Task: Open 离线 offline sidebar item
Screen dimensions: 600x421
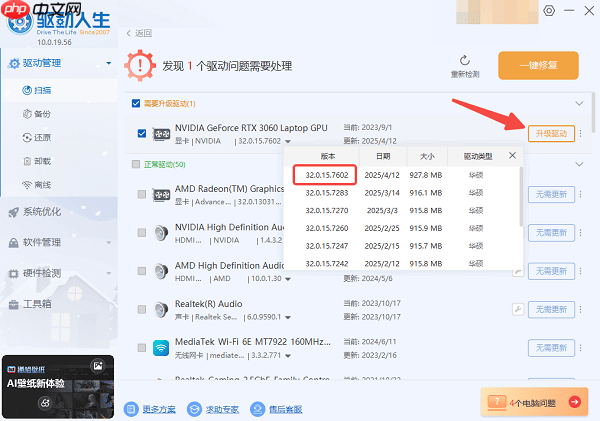Action: pyautogui.click(x=37, y=185)
